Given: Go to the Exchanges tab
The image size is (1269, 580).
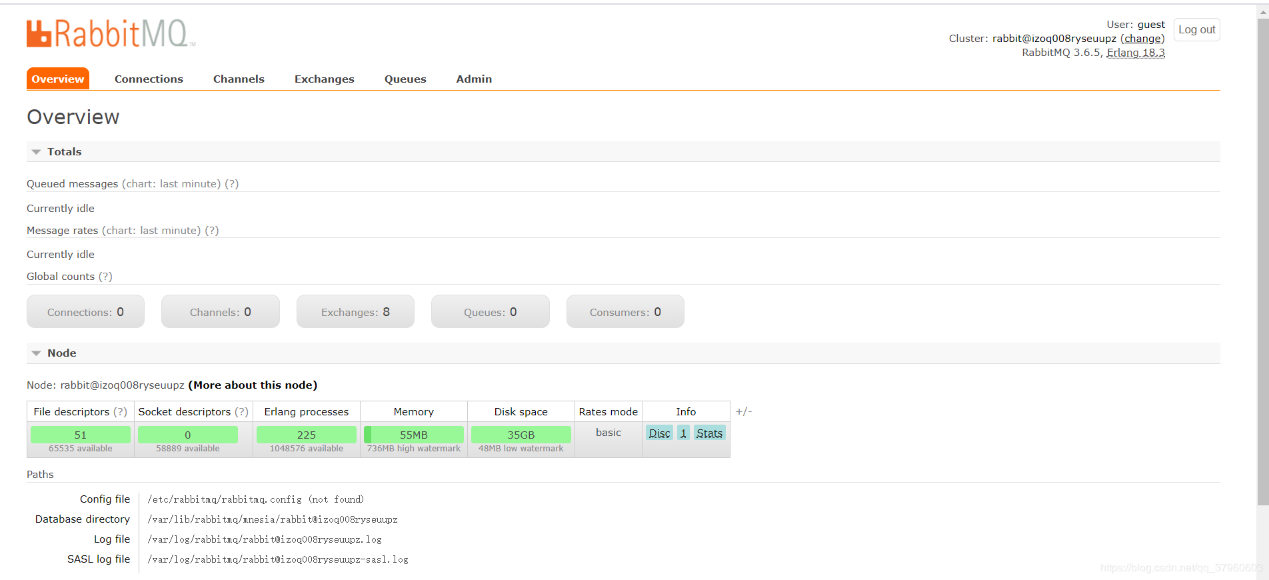Looking at the screenshot, I should (324, 79).
